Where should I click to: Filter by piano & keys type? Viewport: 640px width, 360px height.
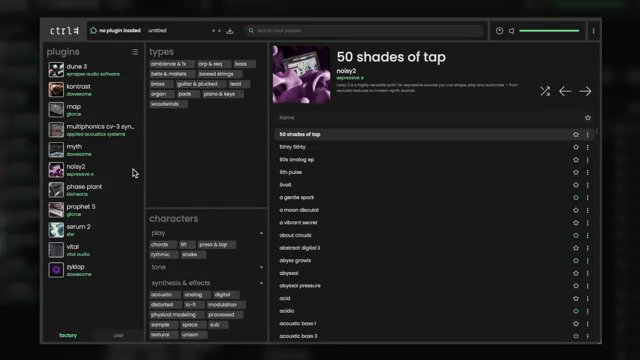(222, 94)
